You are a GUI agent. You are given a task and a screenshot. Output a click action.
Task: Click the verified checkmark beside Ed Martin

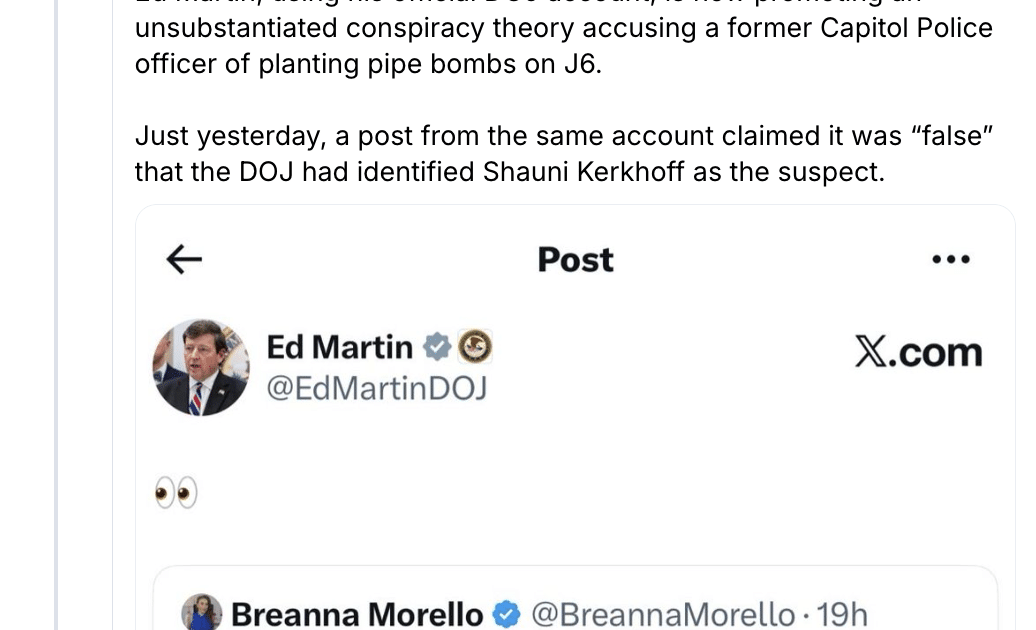coord(436,347)
